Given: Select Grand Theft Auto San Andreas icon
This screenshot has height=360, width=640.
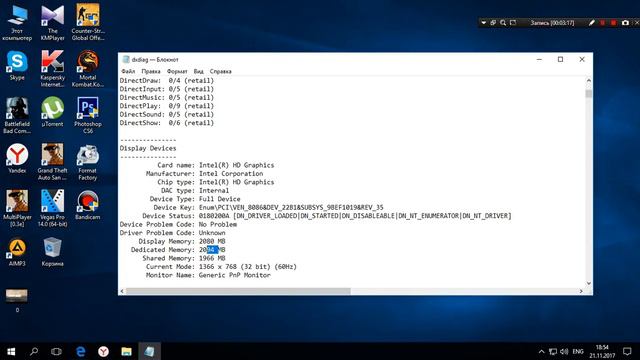Looking at the screenshot, I should click(x=53, y=162).
